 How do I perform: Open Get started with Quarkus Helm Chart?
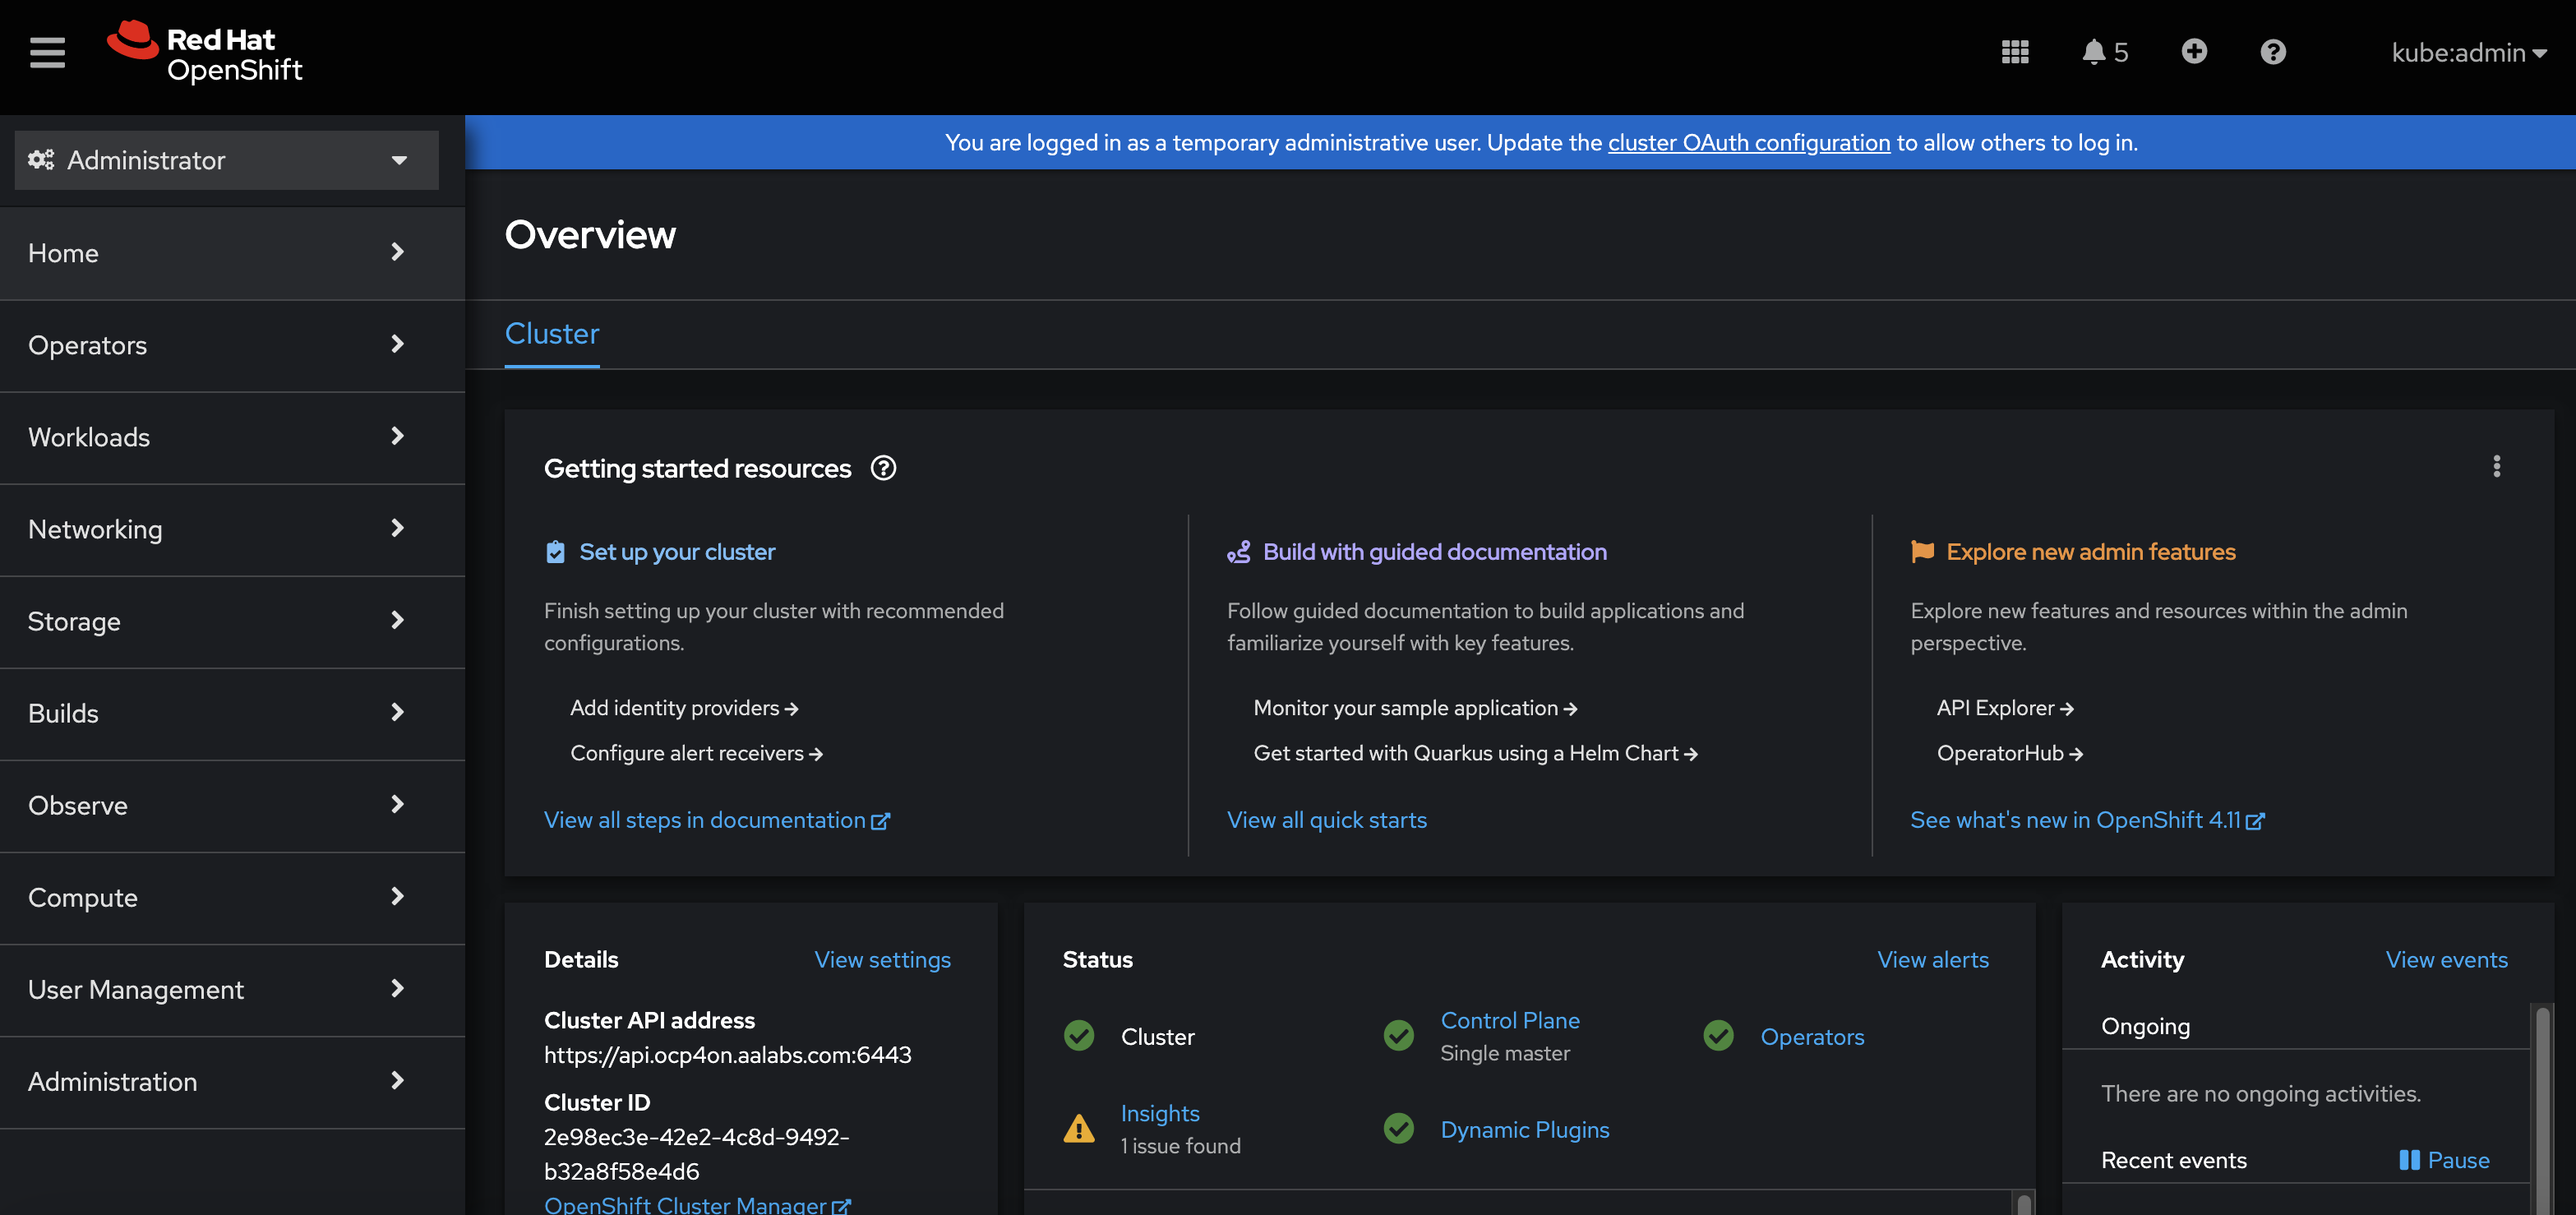click(x=1476, y=753)
